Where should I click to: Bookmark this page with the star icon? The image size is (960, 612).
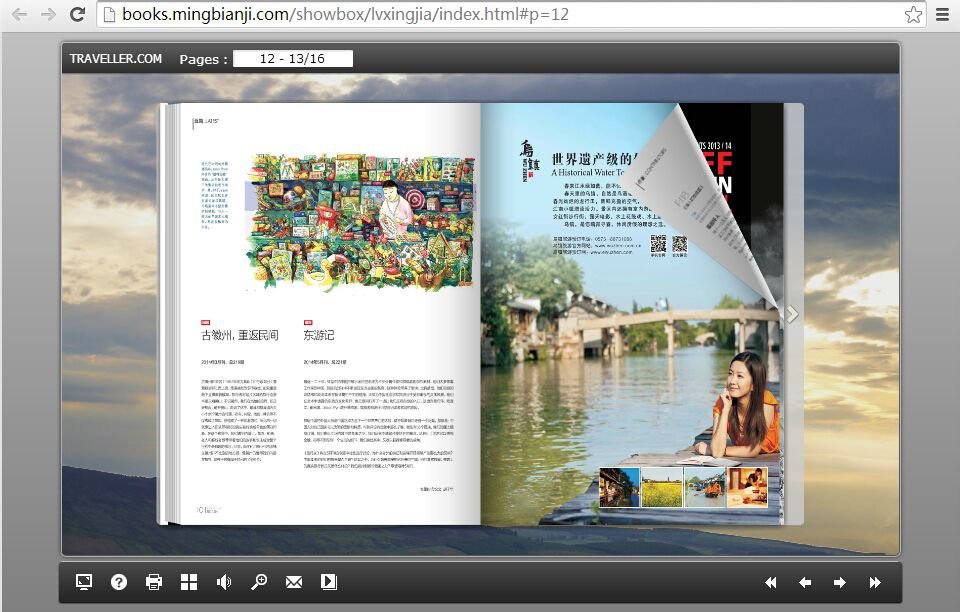pos(912,14)
